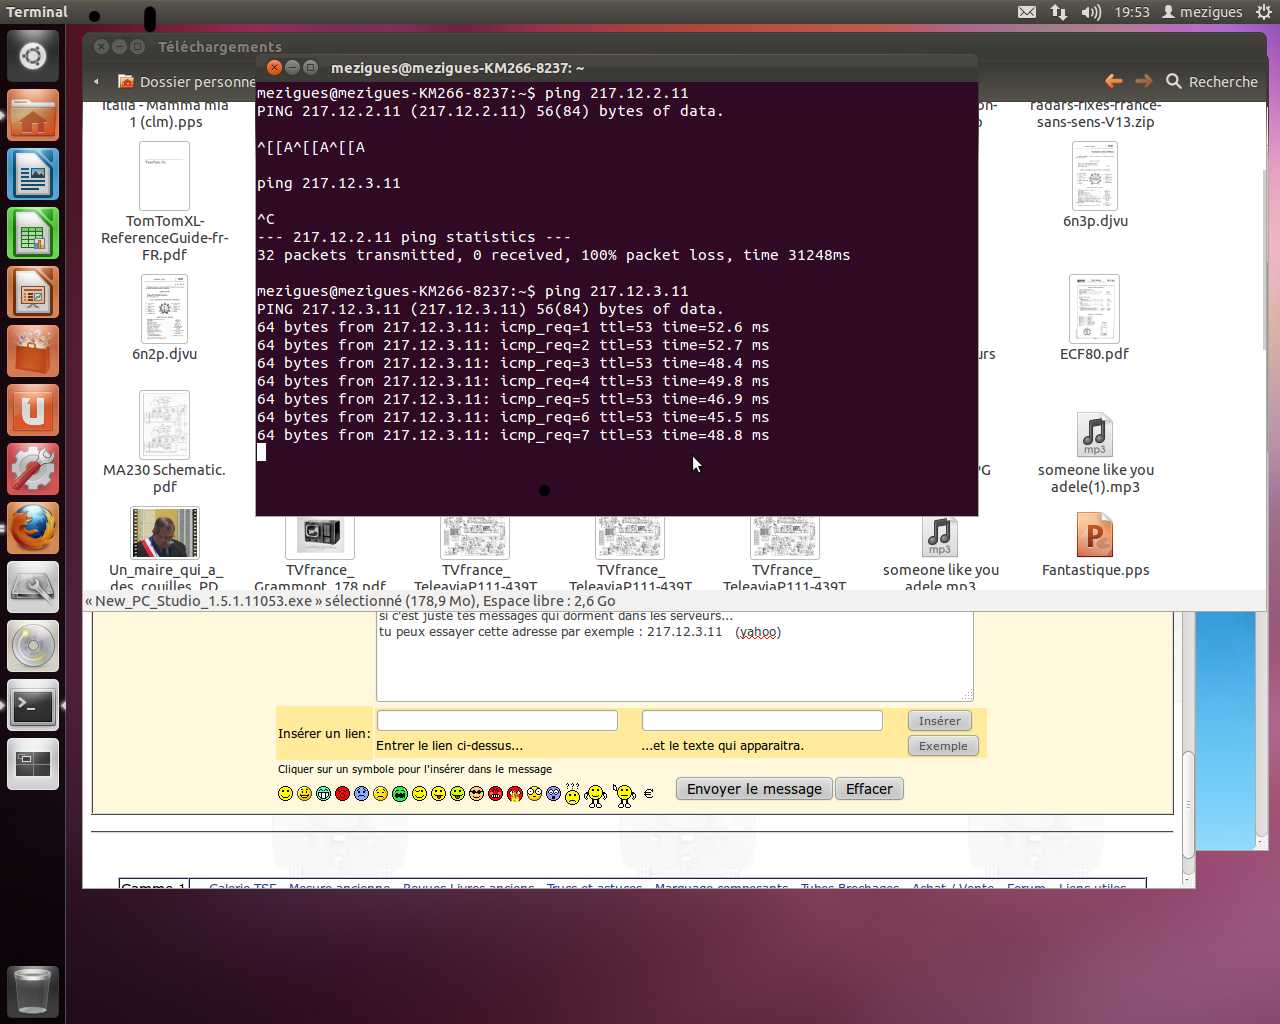This screenshot has width=1280, height=1024.
Task: Click 'icmp_req=7' ping output line
Action: [x=513, y=435]
